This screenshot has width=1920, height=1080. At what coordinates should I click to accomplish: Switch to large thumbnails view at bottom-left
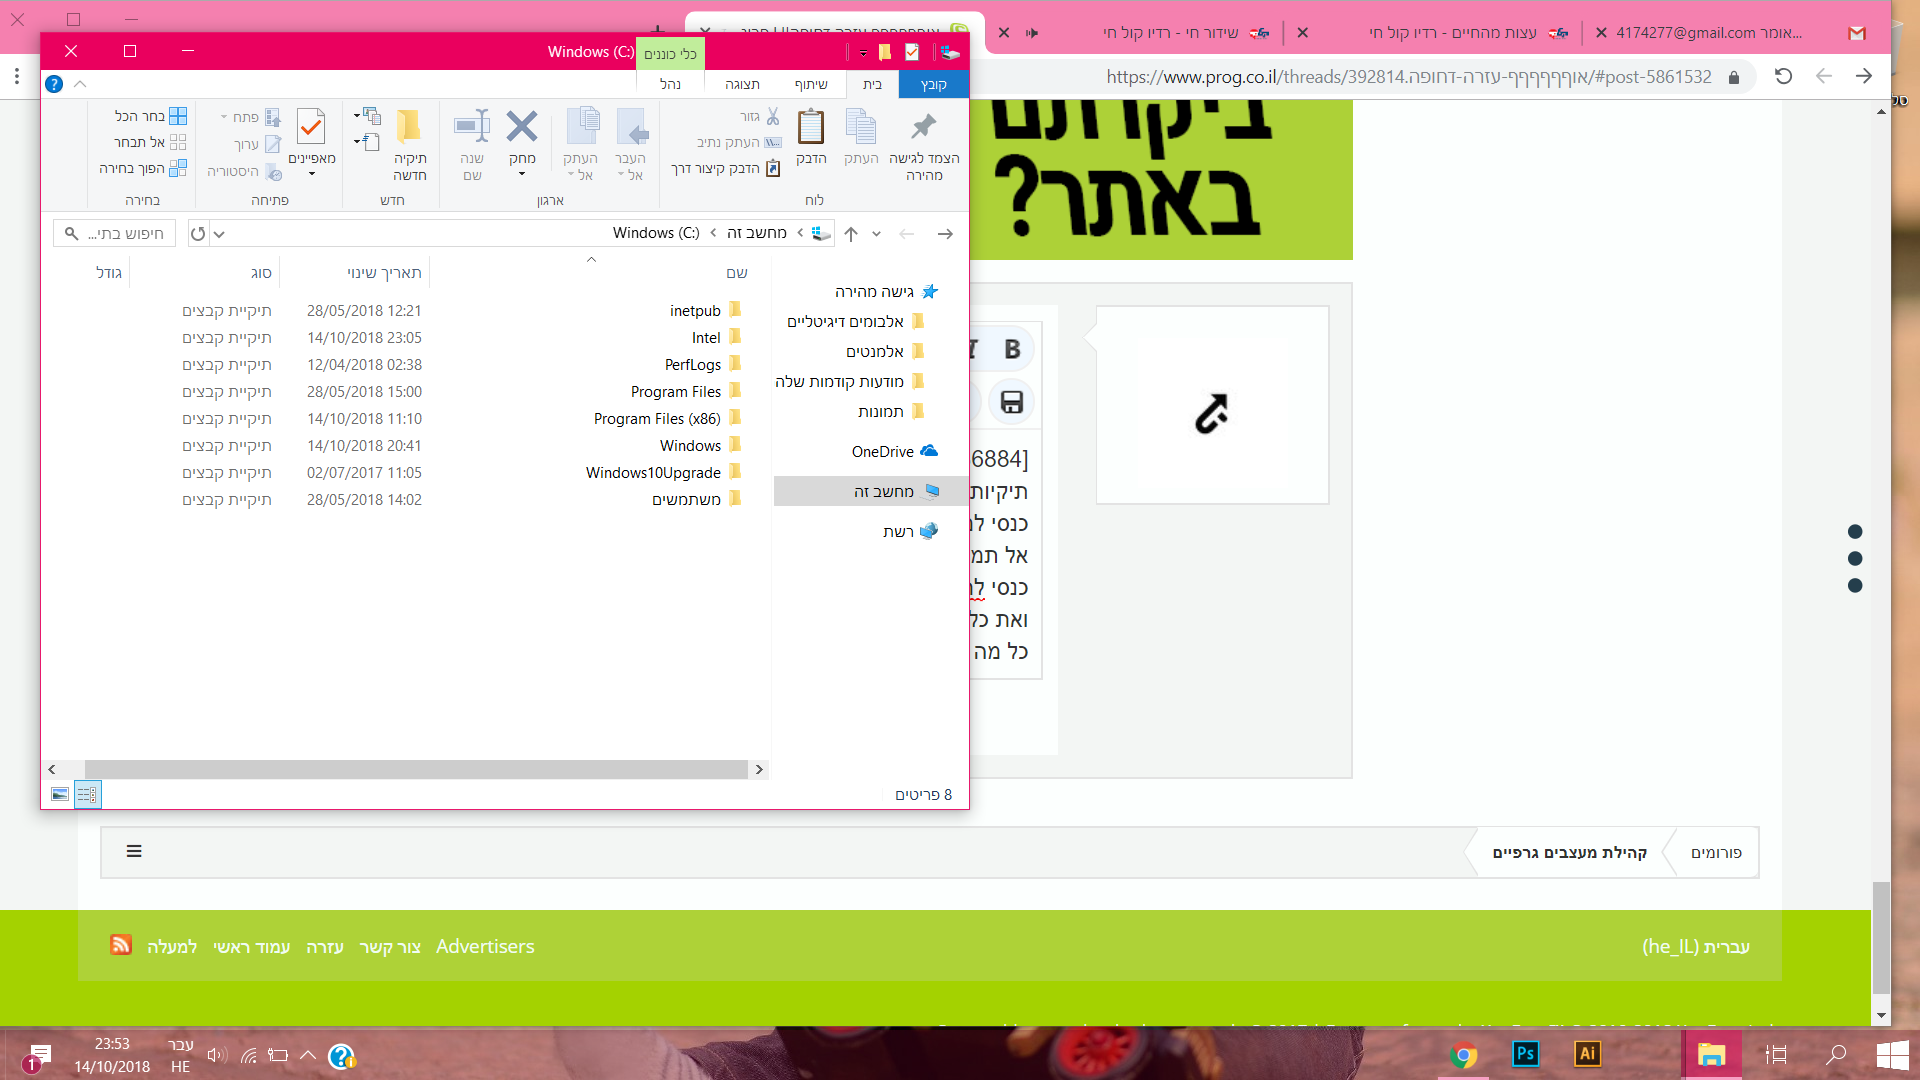pos(60,795)
